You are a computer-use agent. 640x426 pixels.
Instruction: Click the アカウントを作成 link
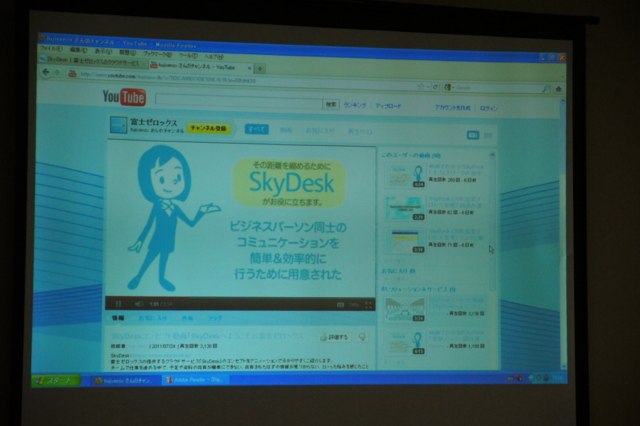tap(452, 108)
